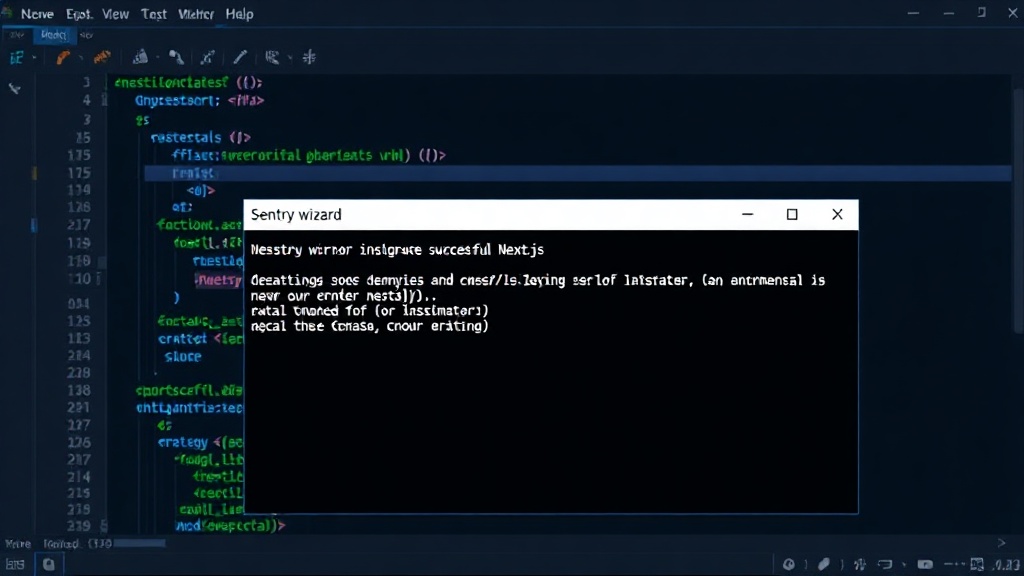This screenshot has width=1024, height=576.
Task: Click the fold marker beside line 4
Action: (x=104, y=100)
